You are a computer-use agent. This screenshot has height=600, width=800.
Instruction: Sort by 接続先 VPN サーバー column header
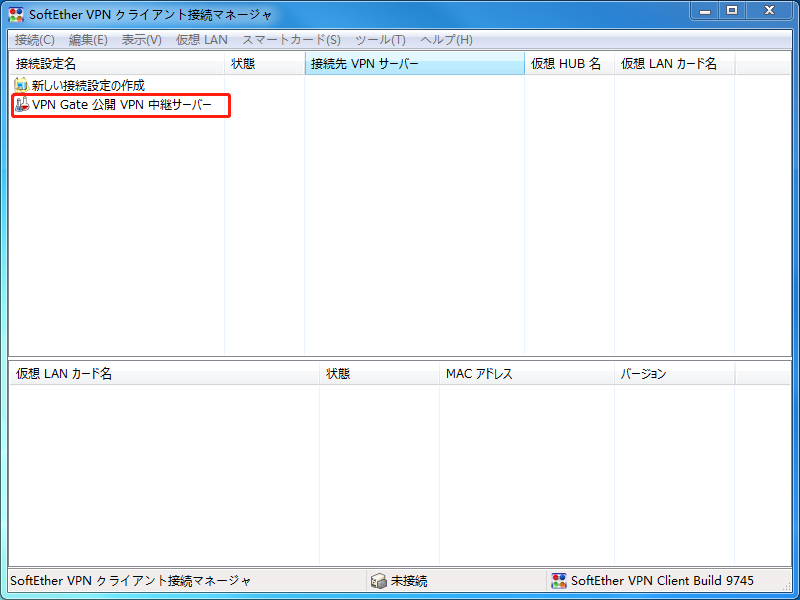(x=415, y=64)
